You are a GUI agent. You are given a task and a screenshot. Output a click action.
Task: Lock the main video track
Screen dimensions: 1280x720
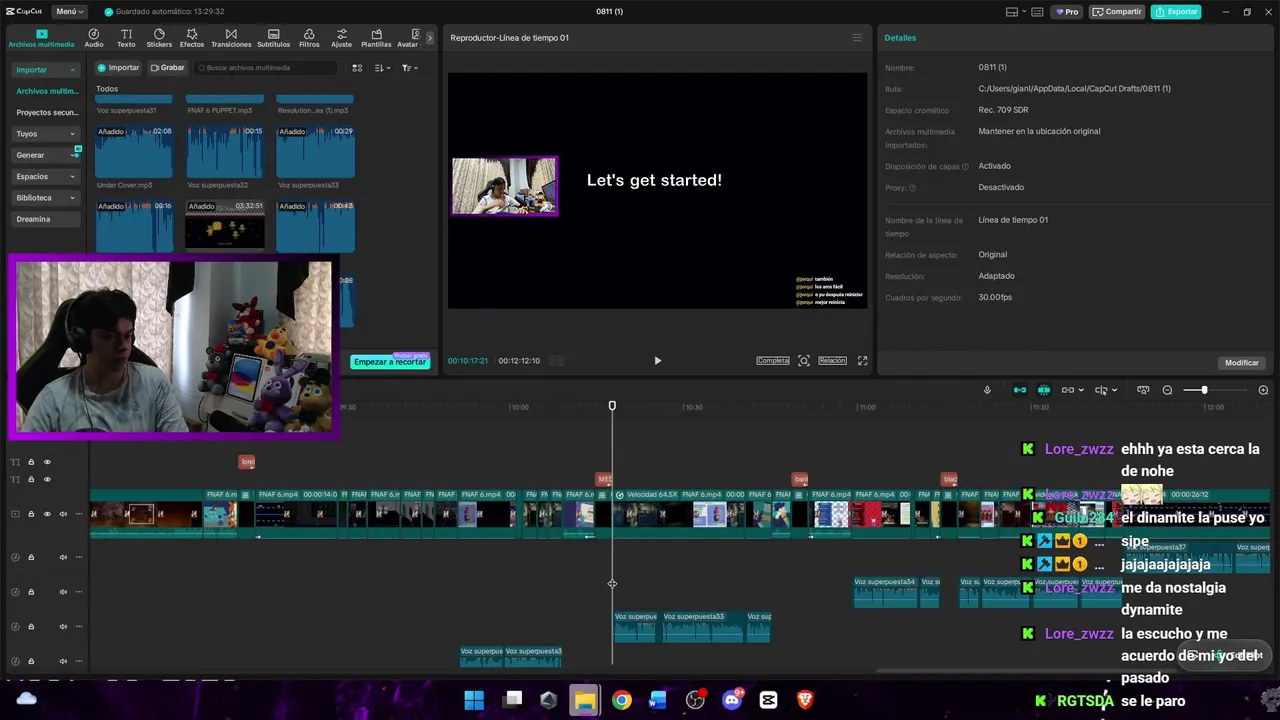(31, 514)
